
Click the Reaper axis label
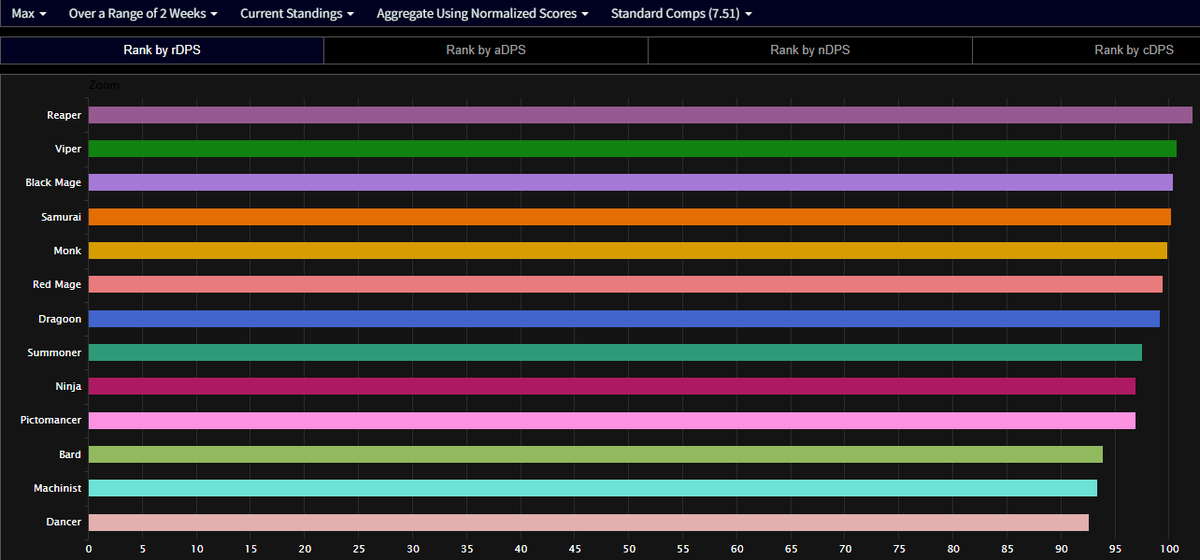(64, 115)
